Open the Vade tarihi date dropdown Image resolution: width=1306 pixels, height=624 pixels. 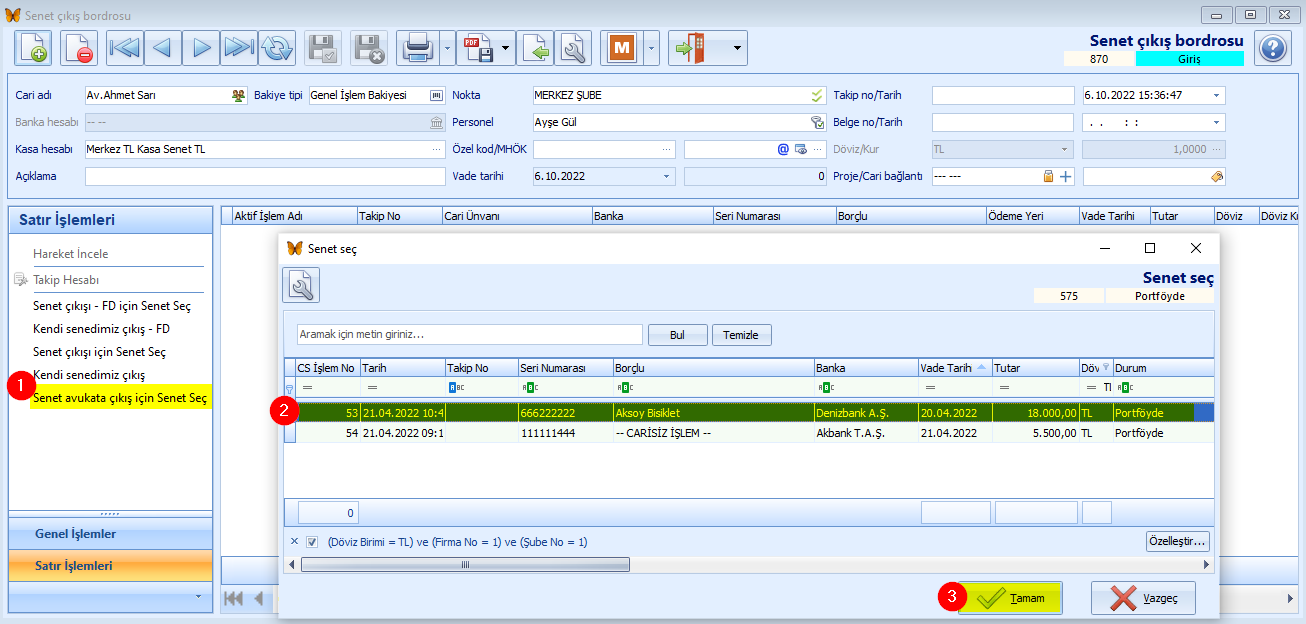(667, 176)
